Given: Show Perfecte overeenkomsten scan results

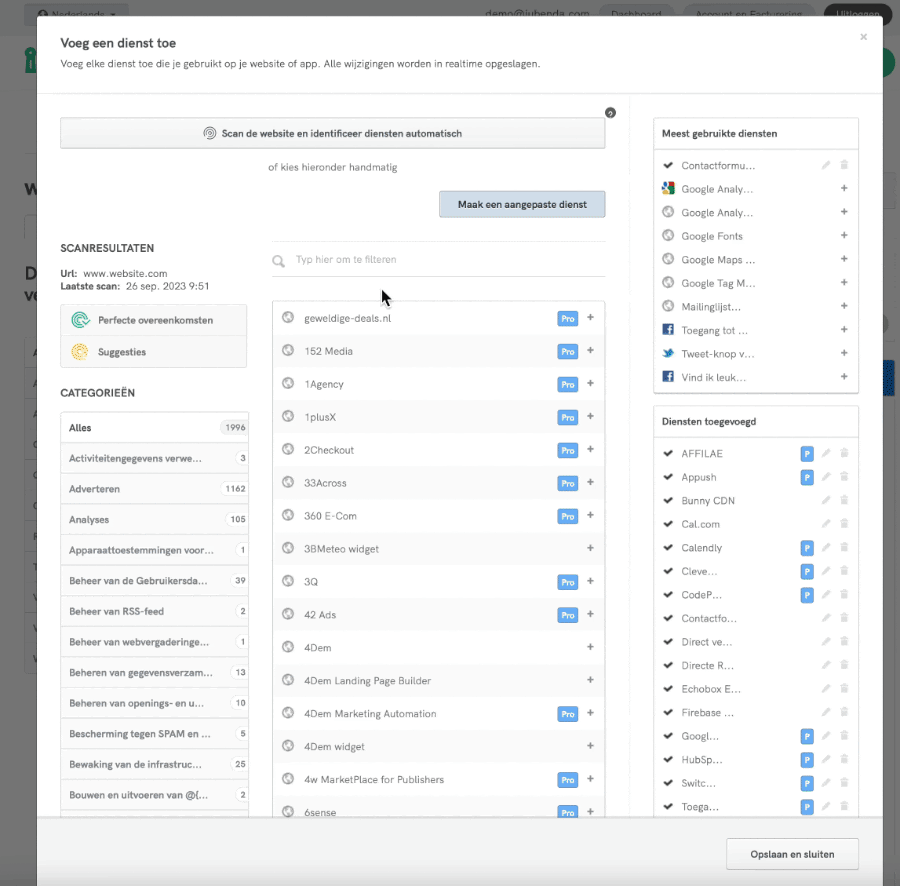Looking at the screenshot, I should coord(153,321).
